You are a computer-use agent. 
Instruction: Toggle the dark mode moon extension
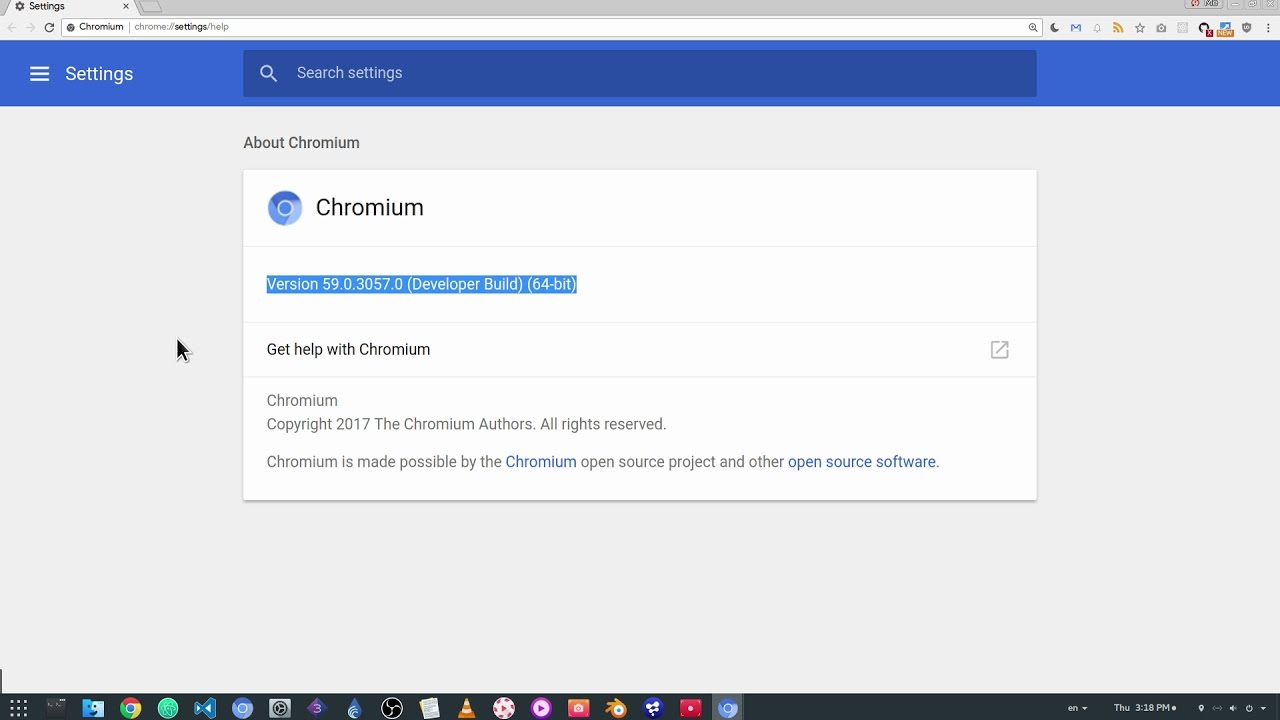(x=1055, y=28)
